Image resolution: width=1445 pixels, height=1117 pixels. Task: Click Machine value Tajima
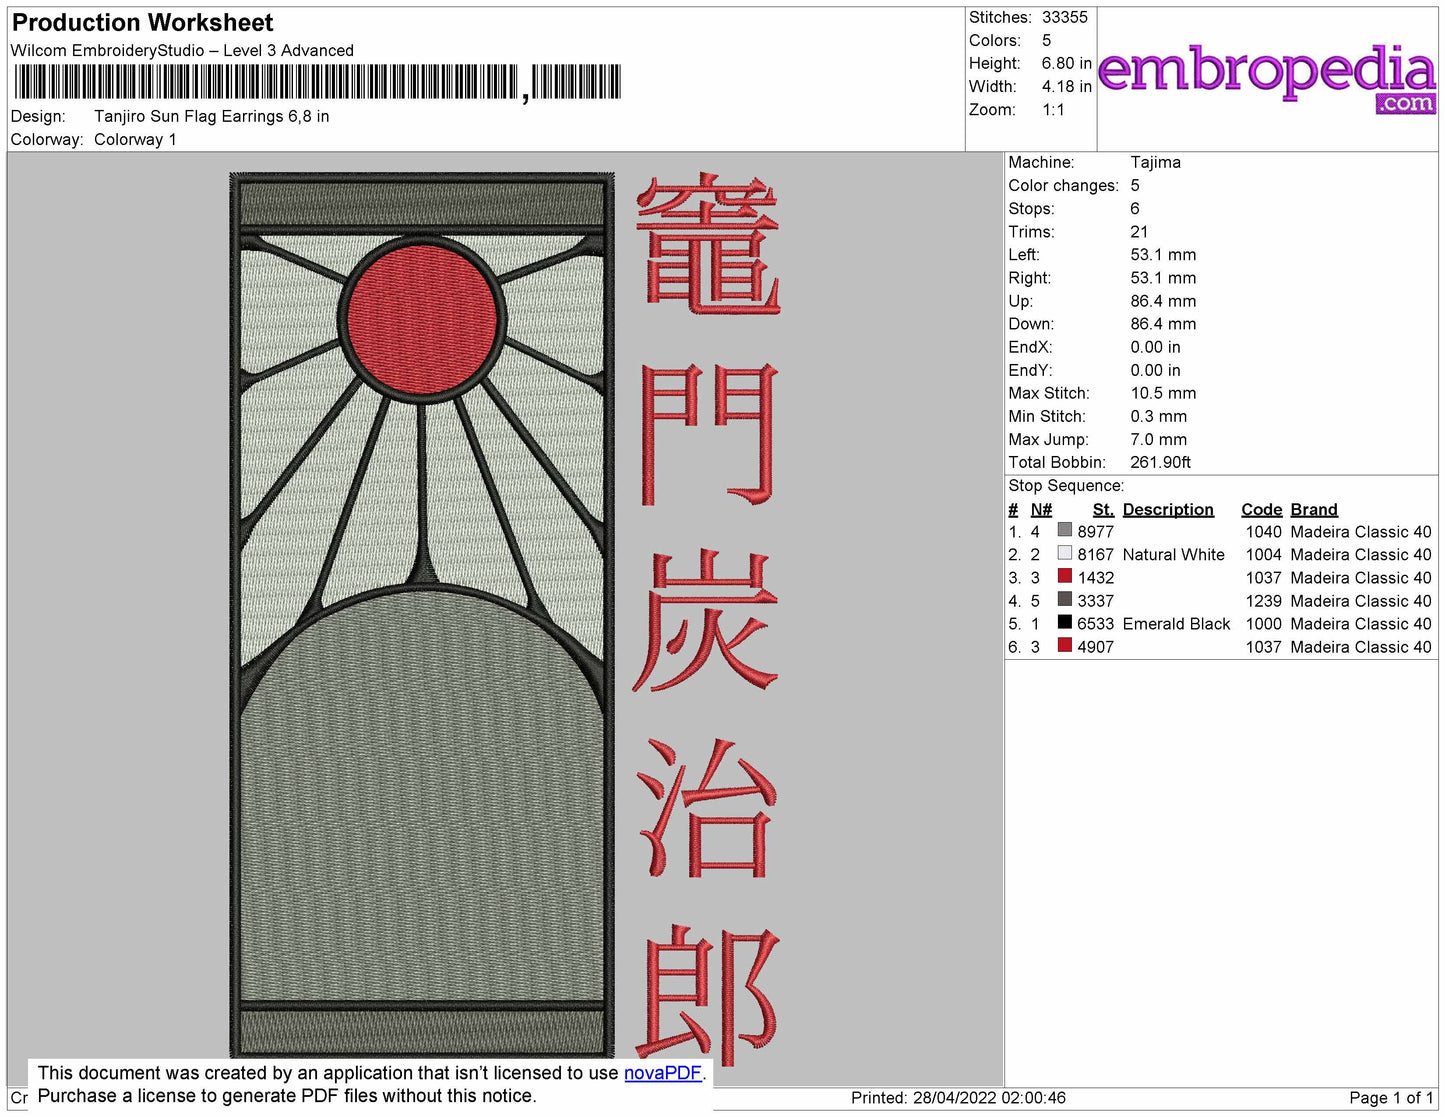(x=1156, y=162)
